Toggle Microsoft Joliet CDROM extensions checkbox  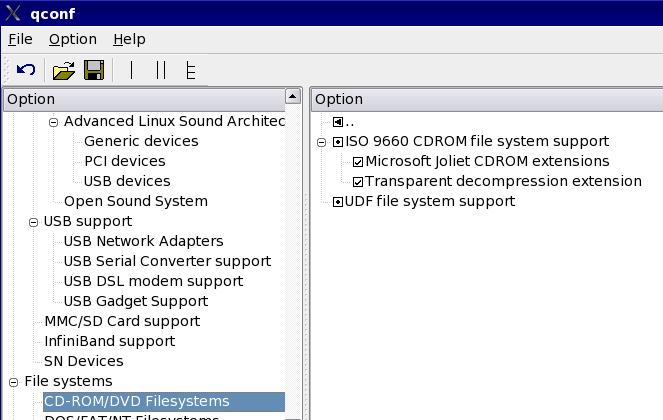click(x=358, y=162)
